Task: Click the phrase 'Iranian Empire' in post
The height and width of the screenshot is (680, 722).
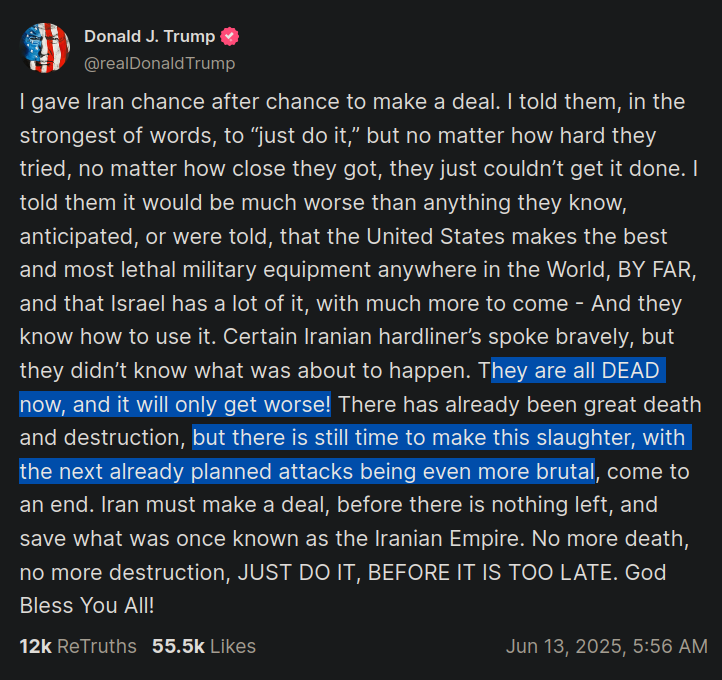Action: click(449, 539)
